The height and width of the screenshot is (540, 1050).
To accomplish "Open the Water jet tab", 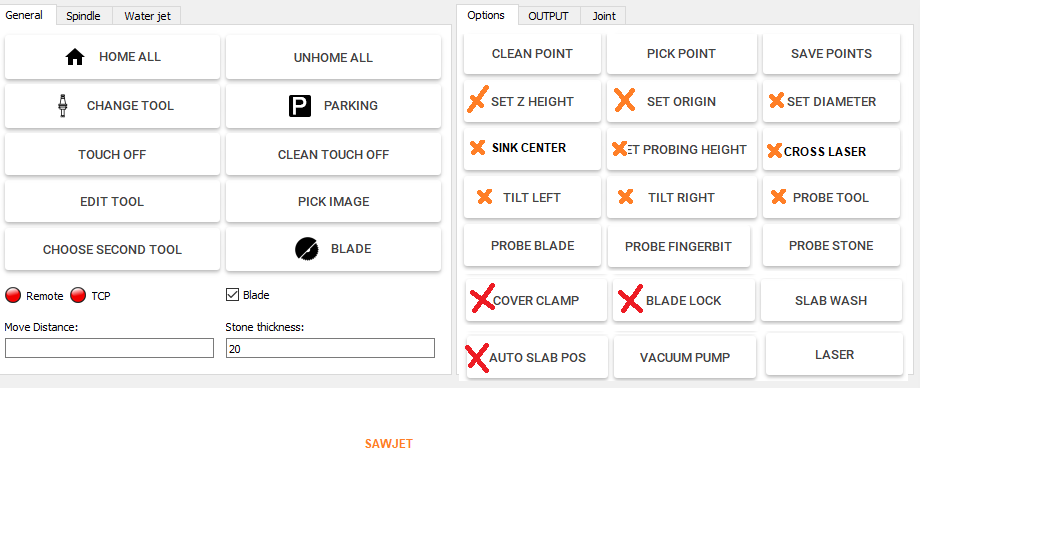I will click(x=147, y=16).
